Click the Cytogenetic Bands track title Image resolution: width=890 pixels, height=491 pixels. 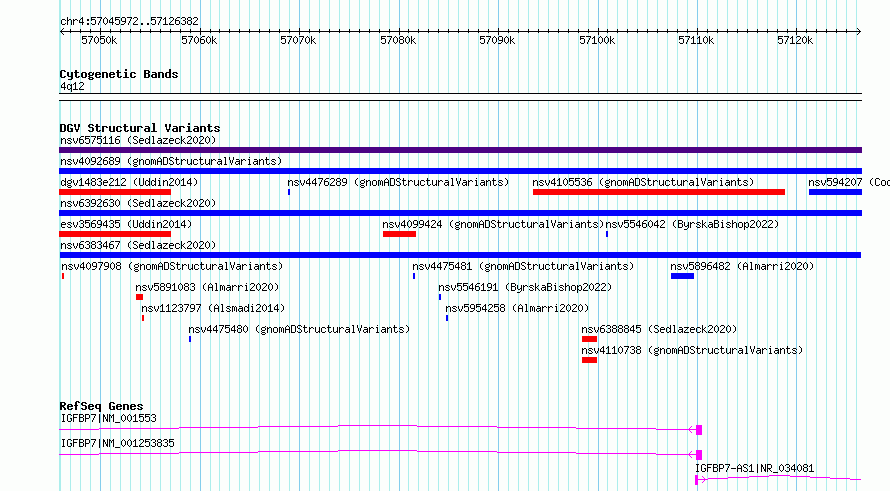click(x=119, y=74)
